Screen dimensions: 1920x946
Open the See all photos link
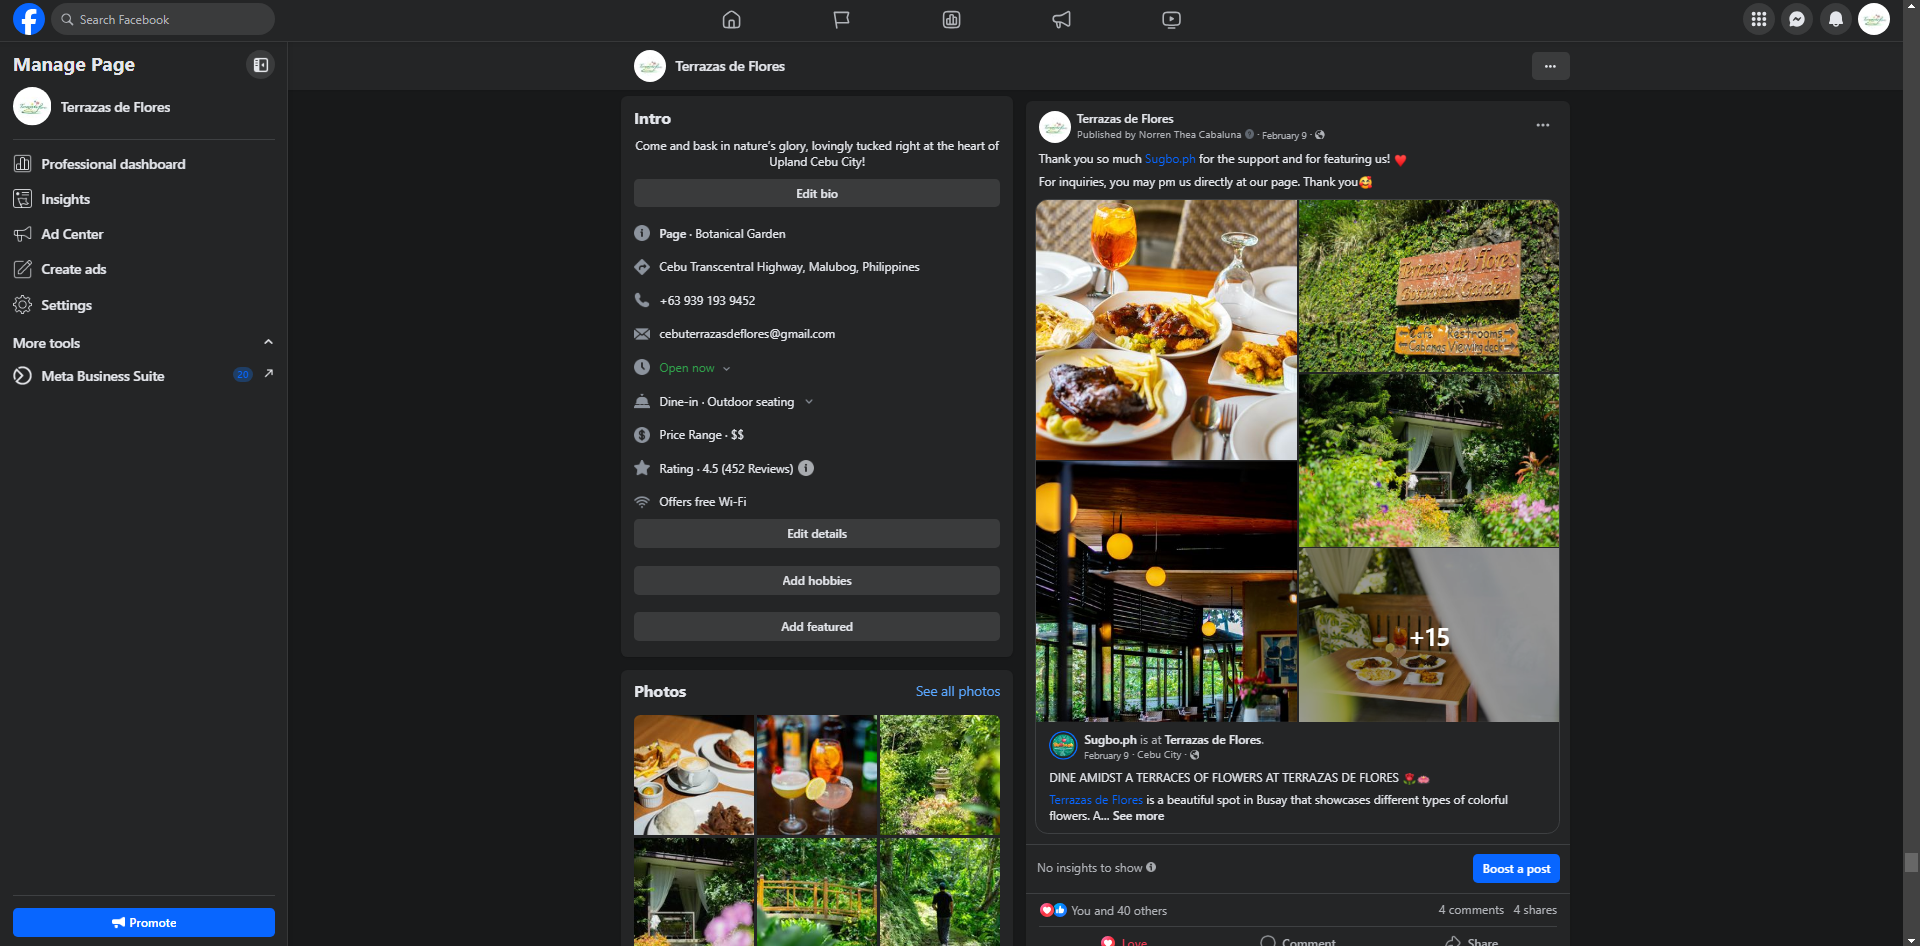[958, 691]
